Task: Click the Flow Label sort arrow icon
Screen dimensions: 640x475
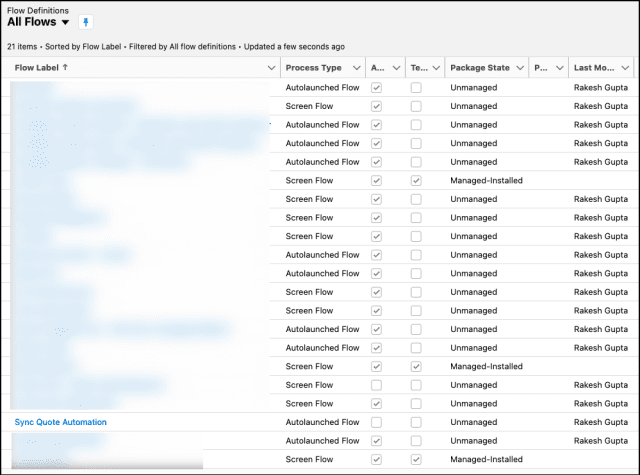Action: (x=67, y=68)
